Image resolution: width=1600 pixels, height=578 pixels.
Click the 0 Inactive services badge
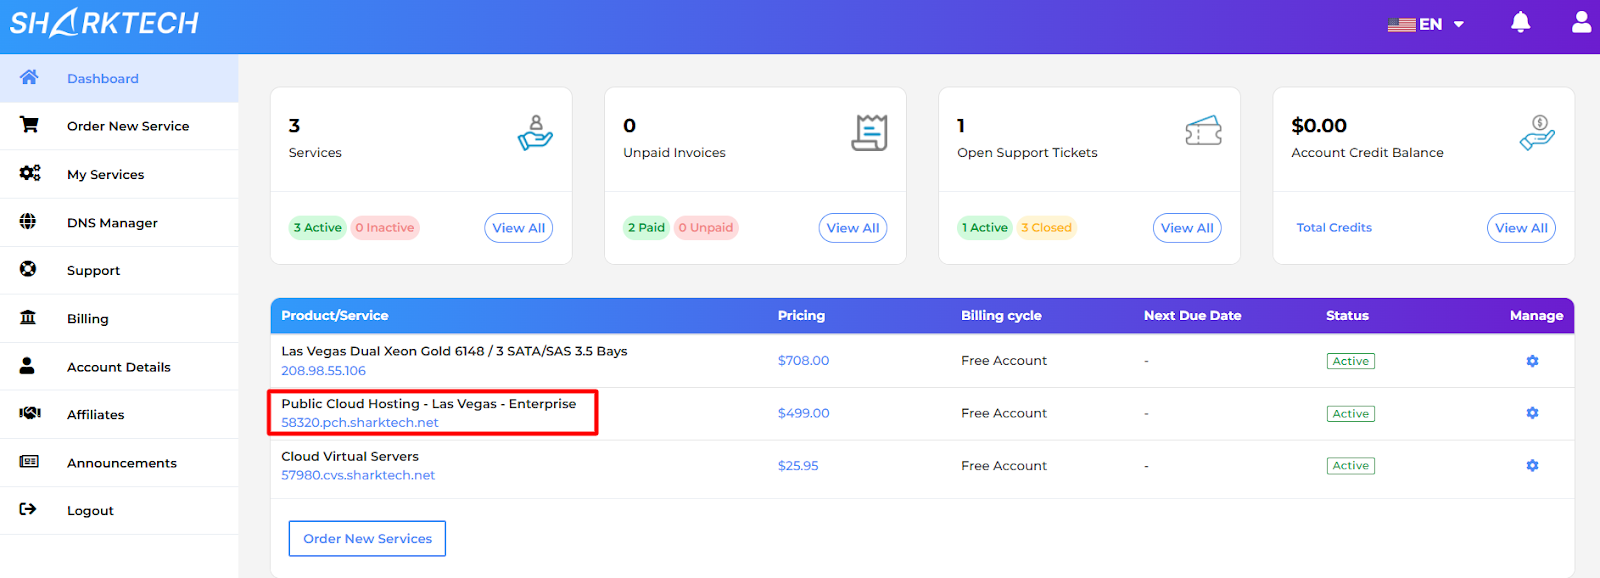coord(385,228)
